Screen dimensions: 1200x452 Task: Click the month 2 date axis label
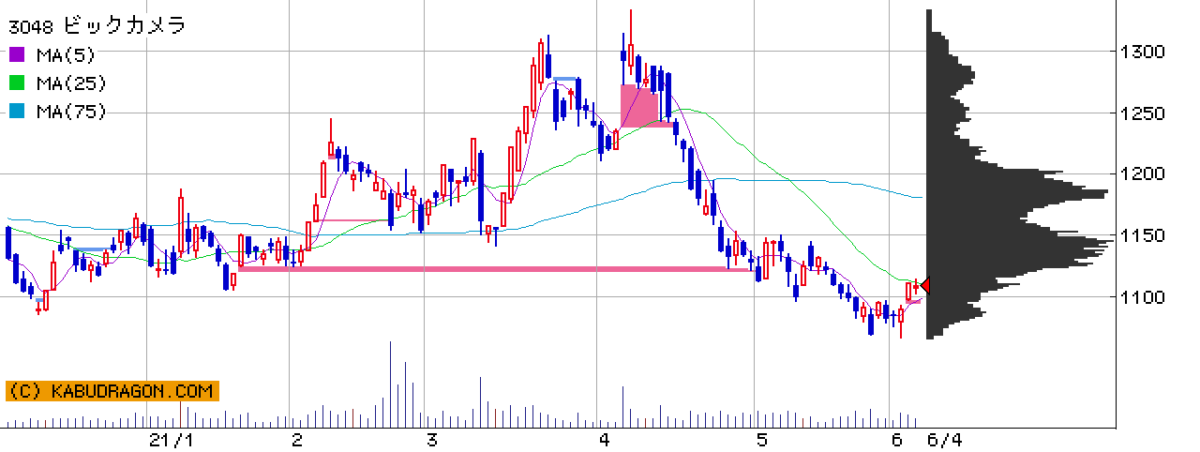pos(297,440)
